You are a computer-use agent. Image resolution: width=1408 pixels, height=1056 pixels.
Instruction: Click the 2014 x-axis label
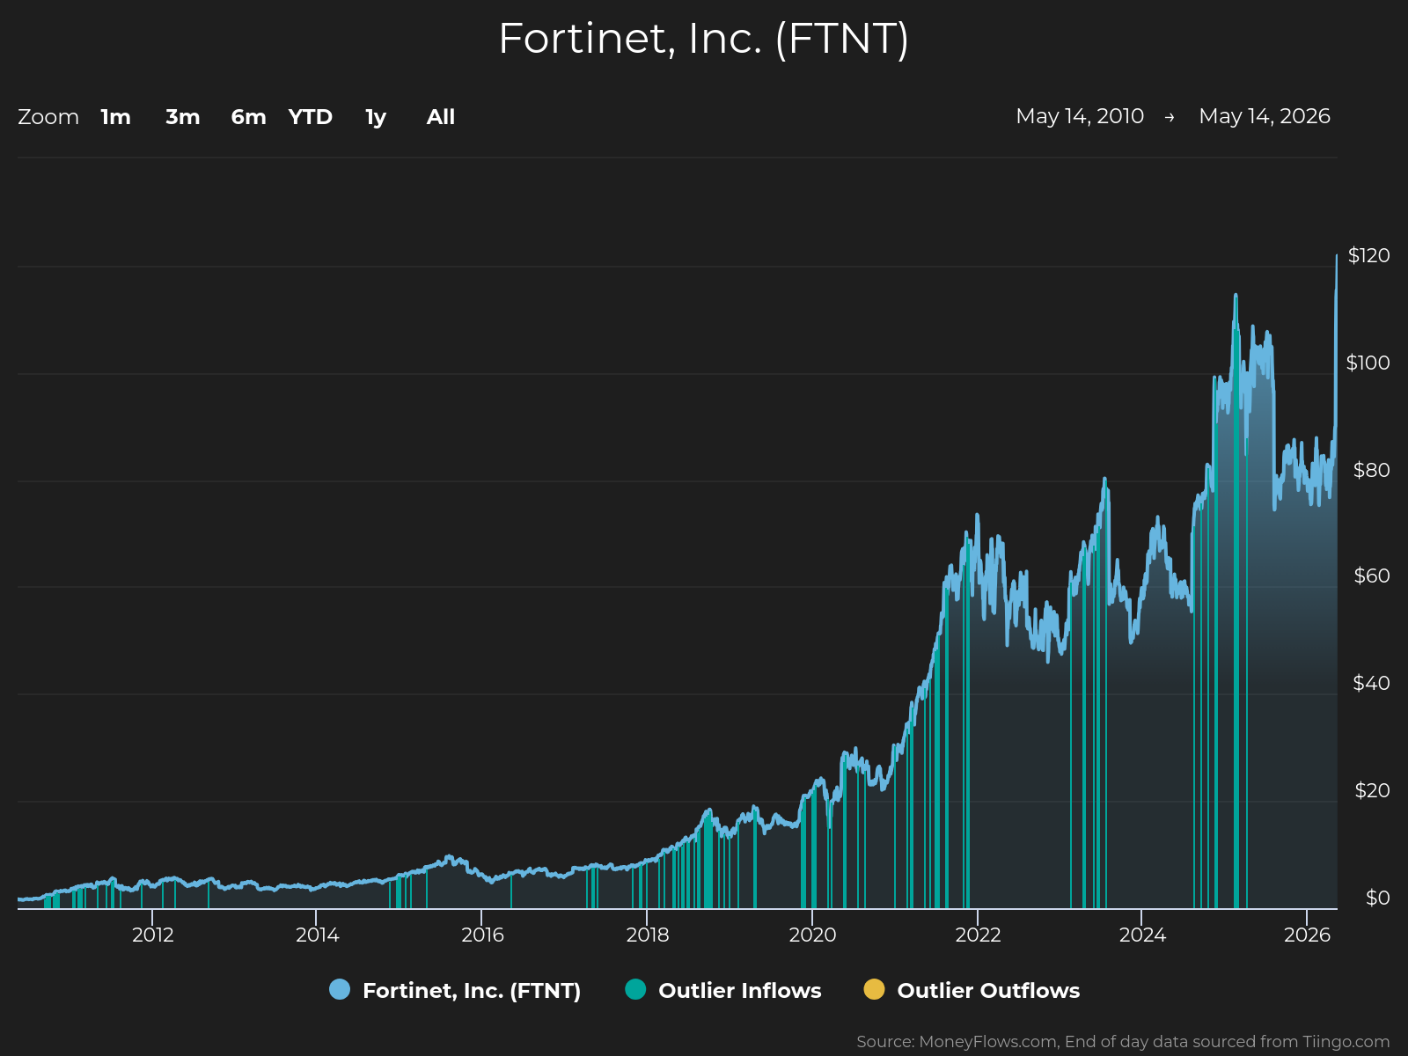click(317, 935)
